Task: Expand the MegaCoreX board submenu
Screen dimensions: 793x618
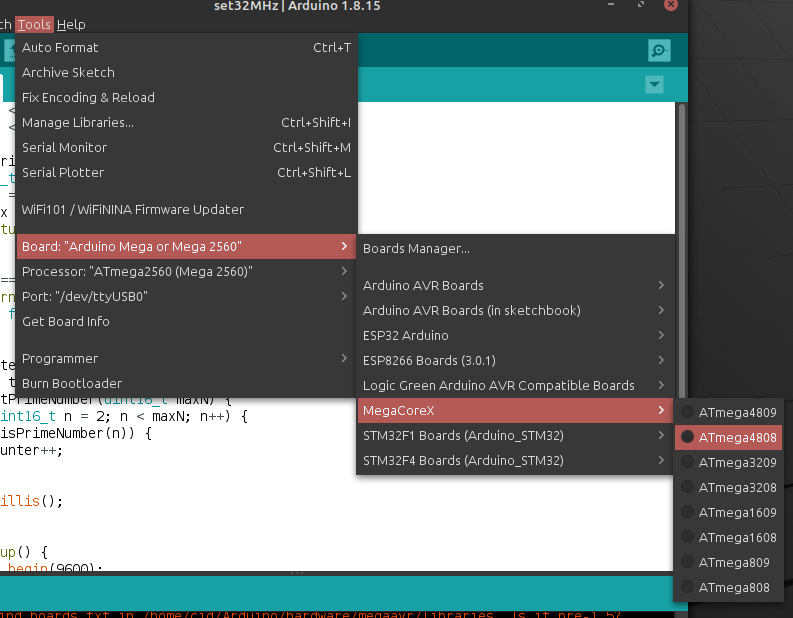Action: pyautogui.click(x=515, y=410)
